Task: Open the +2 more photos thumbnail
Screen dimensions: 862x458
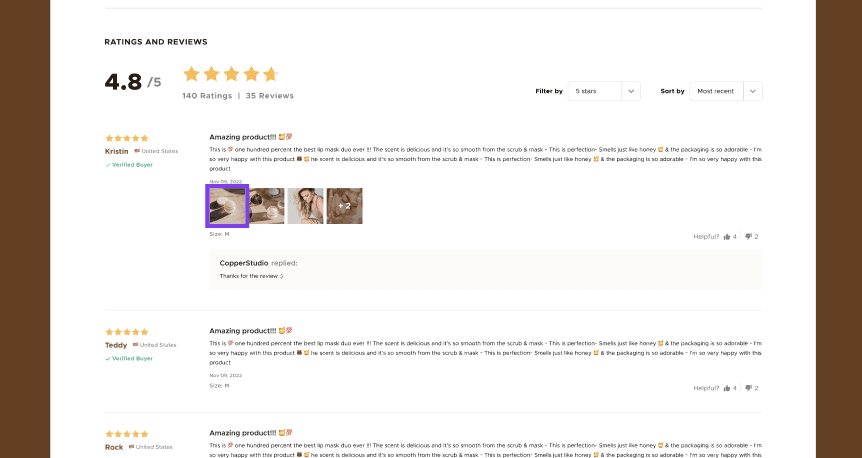Action: 345,206
